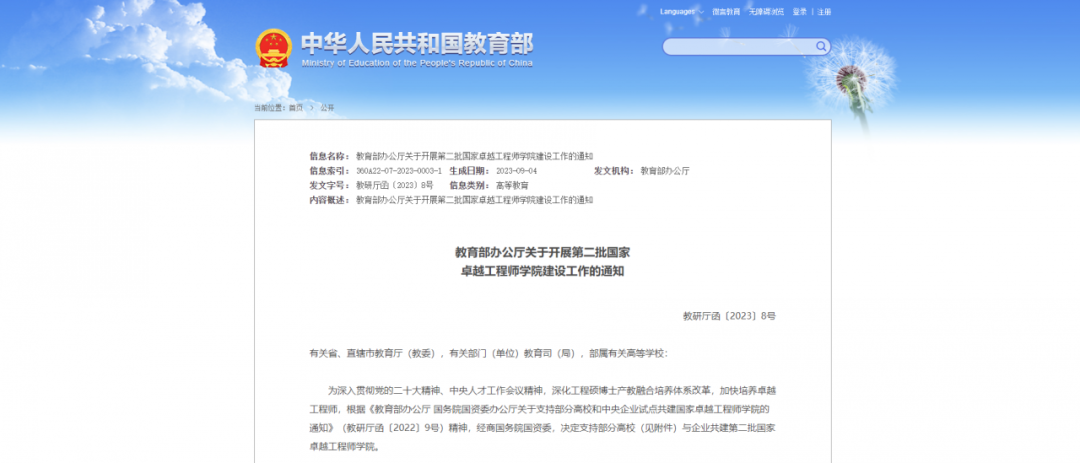Click the right-aligned 教研厅函〔2023〕8号 above the body
The height and width of the screenshot is (463, 1080).
pyautogui.click(x=729, y=316)
